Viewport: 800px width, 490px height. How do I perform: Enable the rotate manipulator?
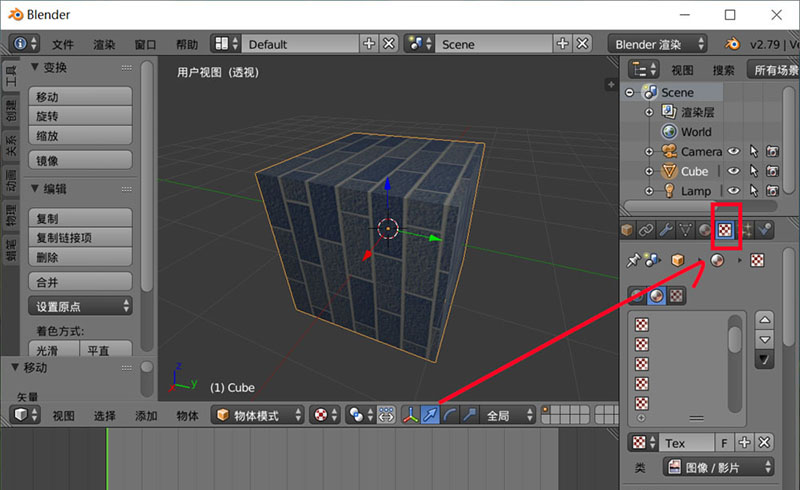(449, 415)
